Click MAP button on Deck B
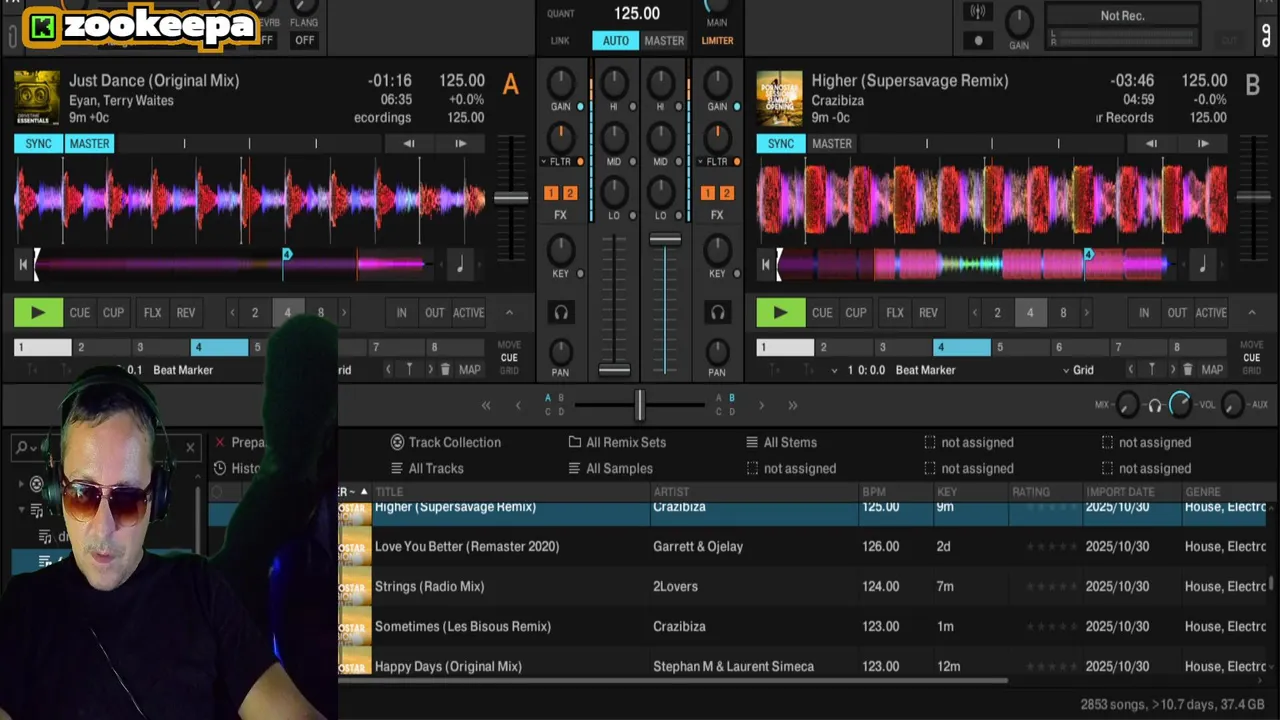This screenshot has height=720, width=1280. pos(1212,370)
